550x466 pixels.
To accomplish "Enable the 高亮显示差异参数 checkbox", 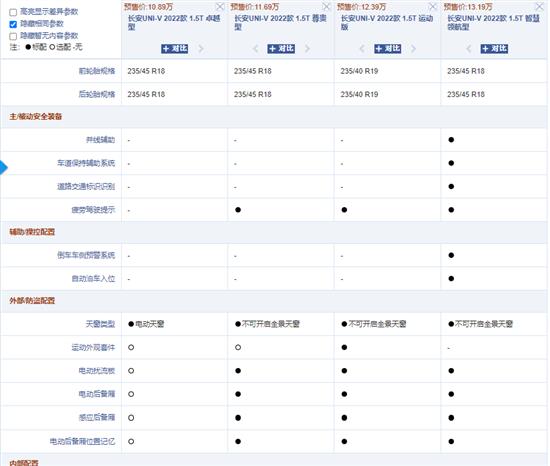I will 13,12.
